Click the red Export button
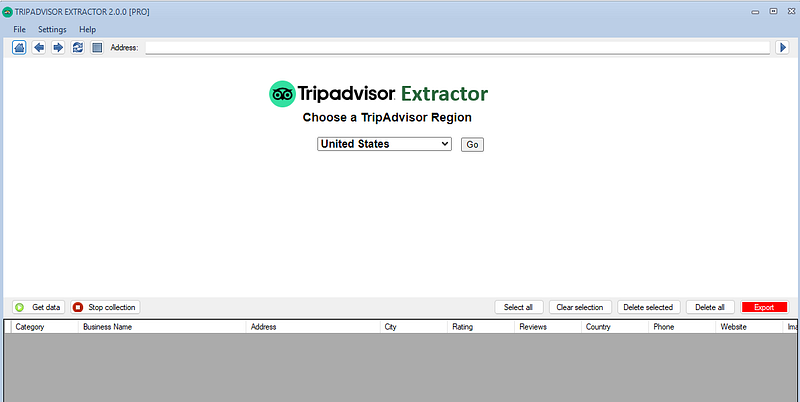The width and height of the screenshot is (800, 402). 764,307
